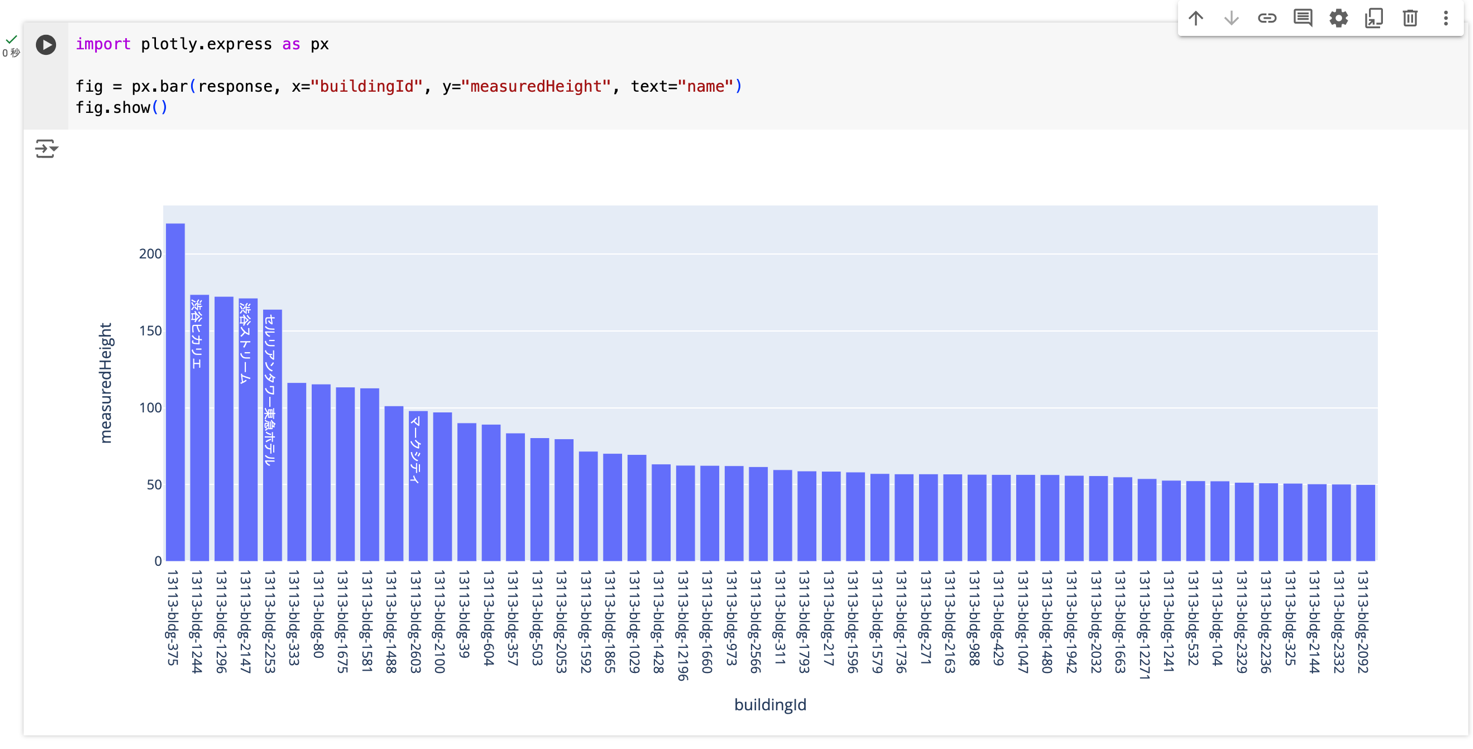
Task: Click the bar labeled マークシティ
Action: 418,486
